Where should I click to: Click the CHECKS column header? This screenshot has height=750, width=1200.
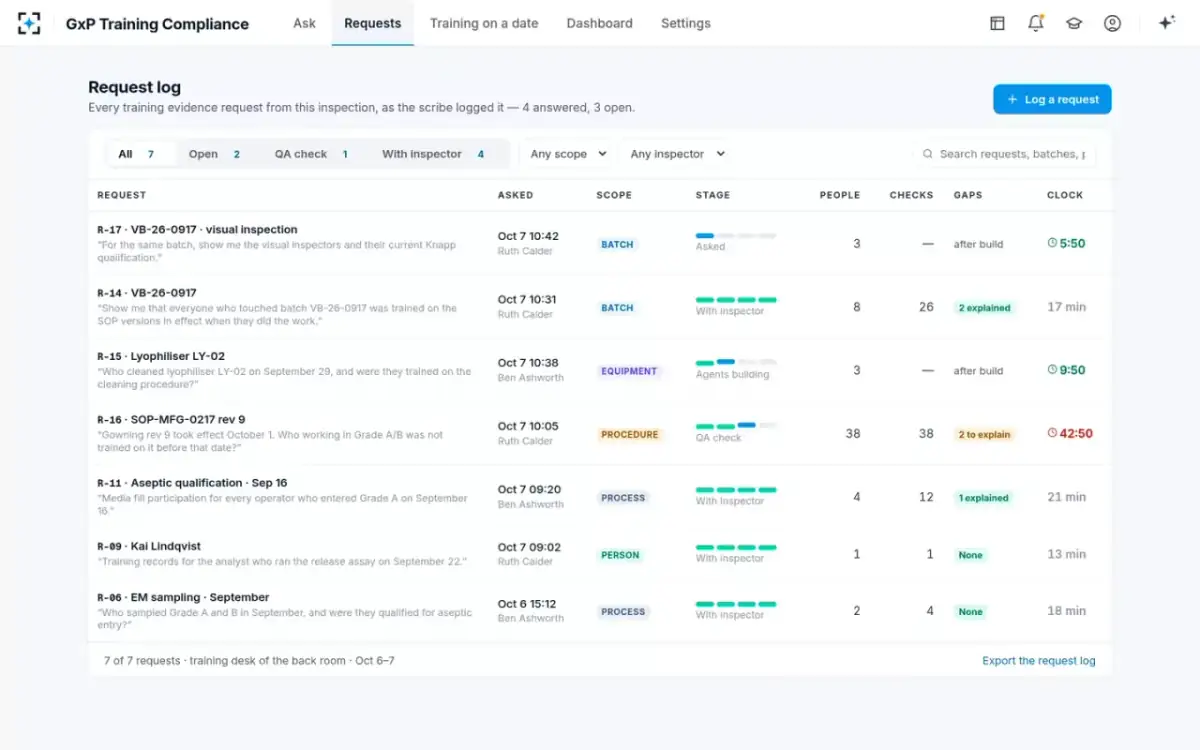(x=911, y=195)
